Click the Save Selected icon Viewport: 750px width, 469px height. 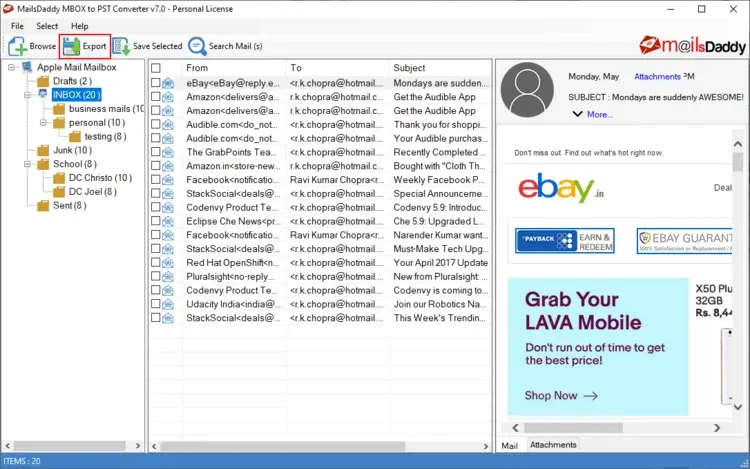[x=121, y=46]
